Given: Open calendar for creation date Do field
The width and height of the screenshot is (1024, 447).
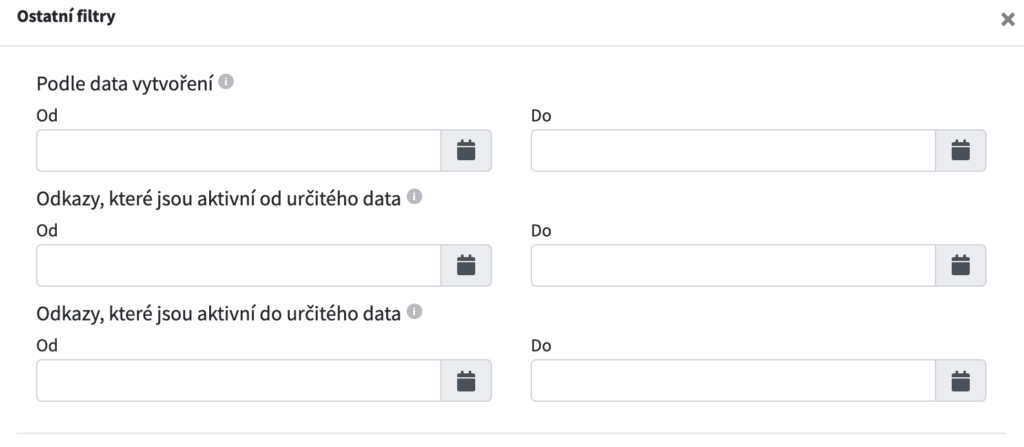Looking at the screenshot, I should click(961, 150).
